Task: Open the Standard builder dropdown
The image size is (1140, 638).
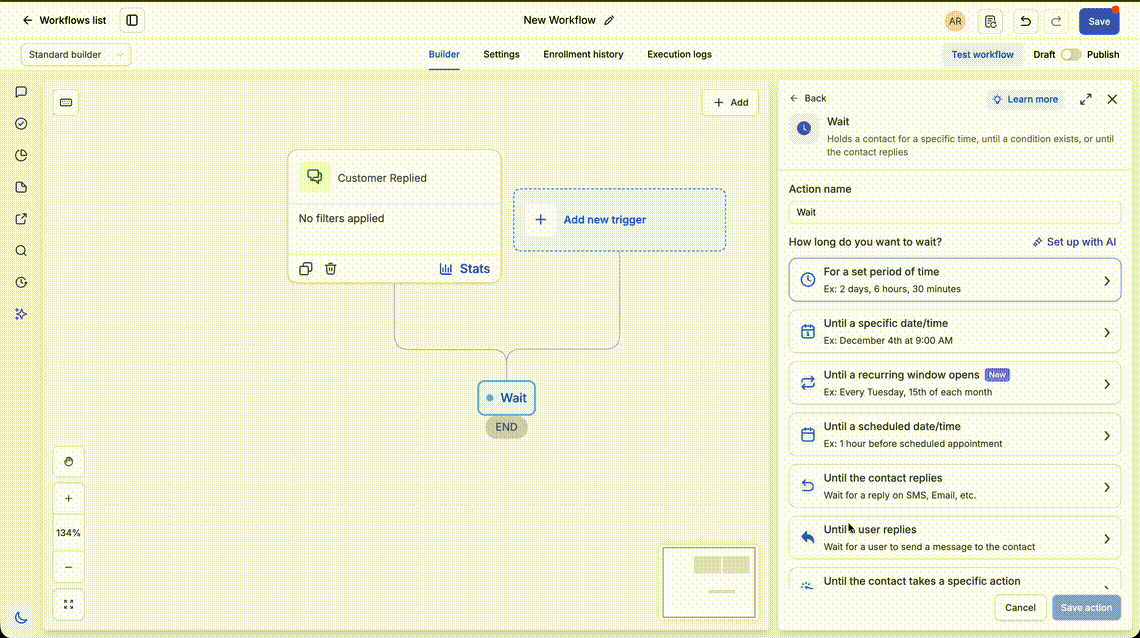Action: tap(76, 54)
